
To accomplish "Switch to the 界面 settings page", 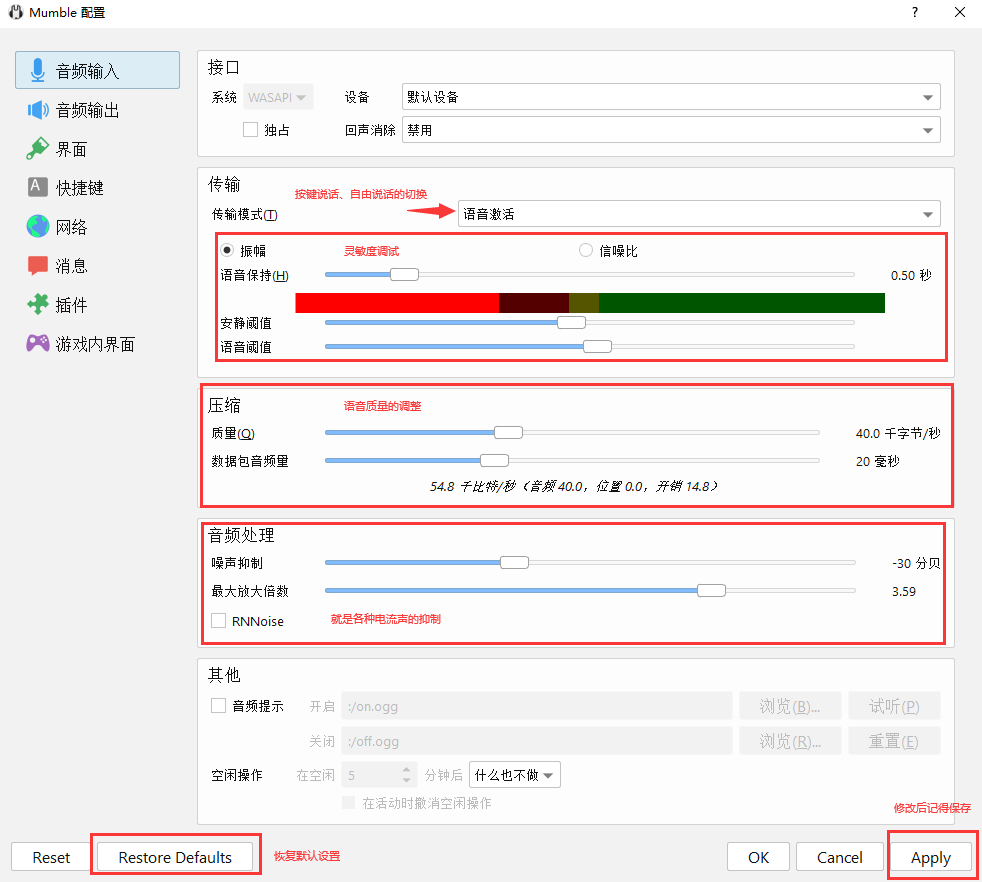I will tap(97, 148).
